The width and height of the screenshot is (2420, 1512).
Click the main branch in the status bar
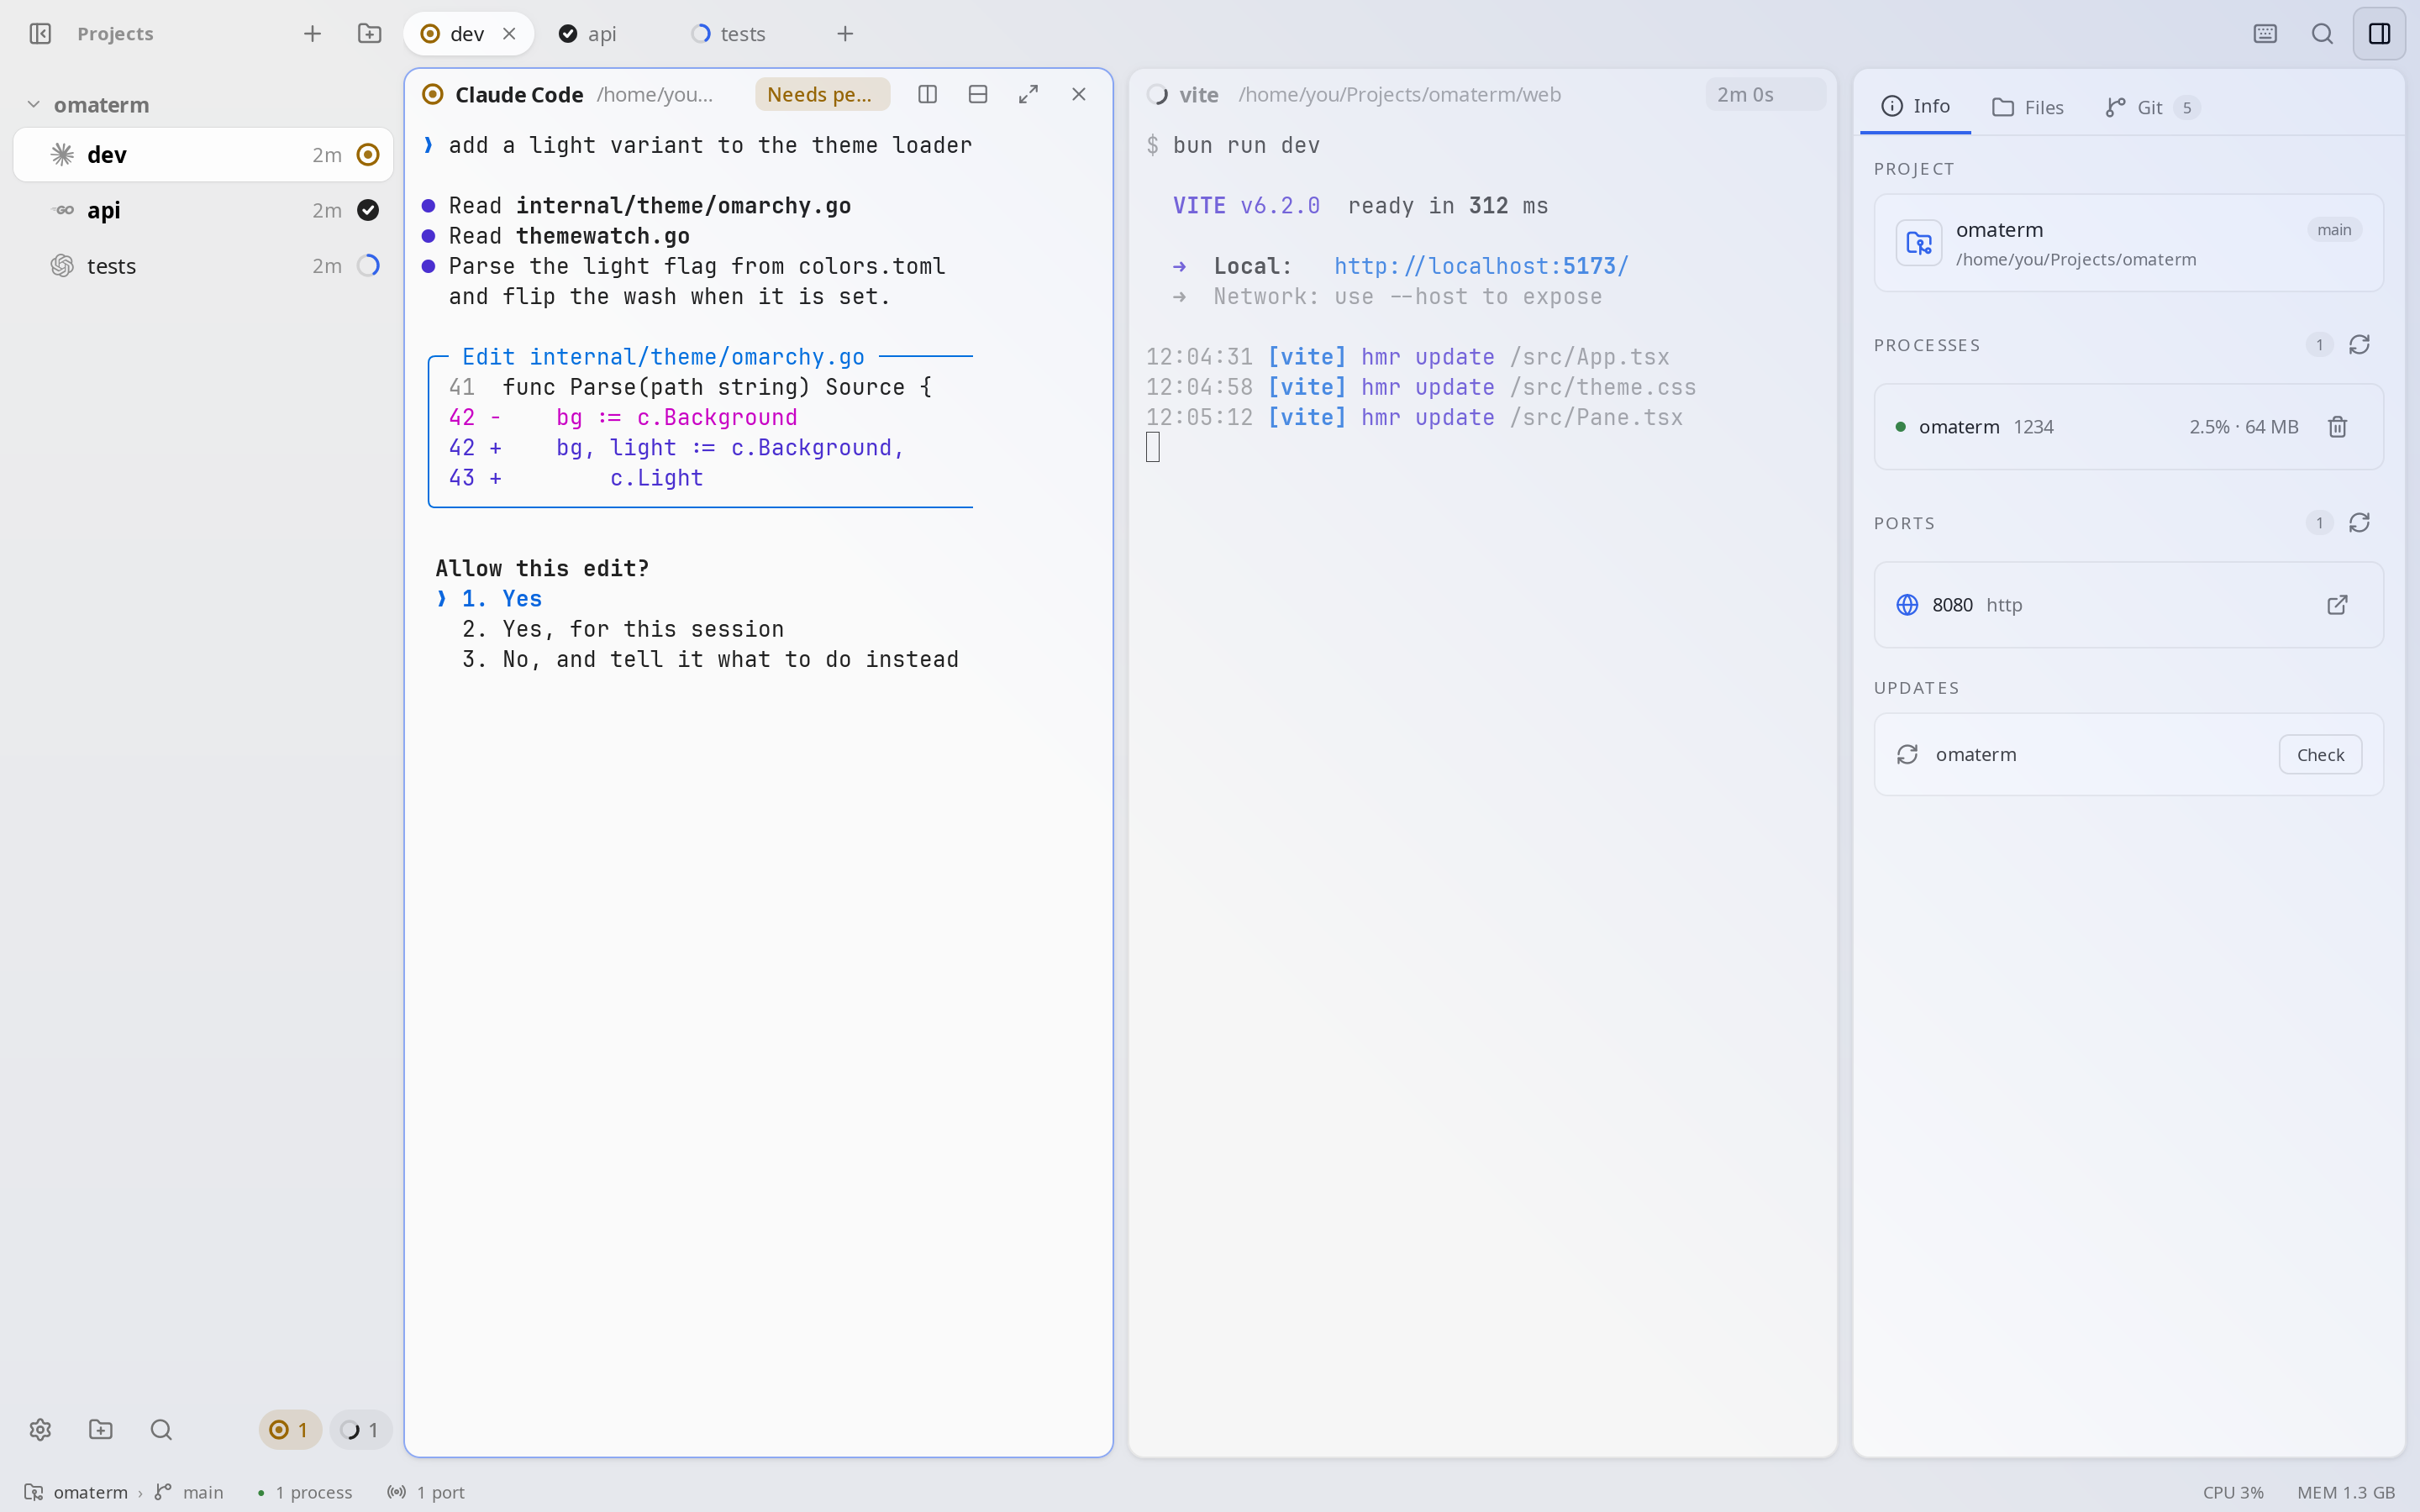coord(190,1492)
